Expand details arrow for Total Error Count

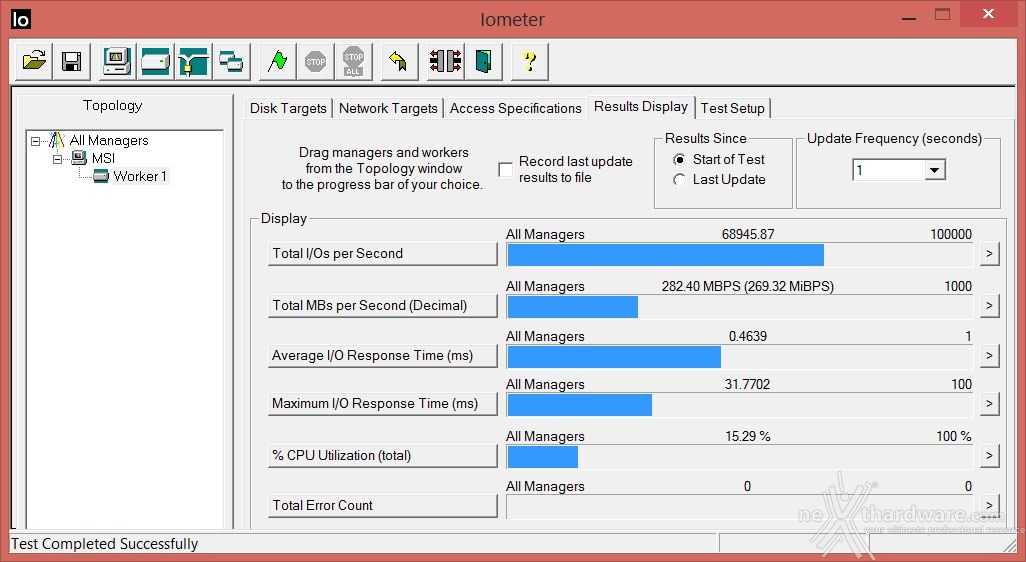click(989, 505)
